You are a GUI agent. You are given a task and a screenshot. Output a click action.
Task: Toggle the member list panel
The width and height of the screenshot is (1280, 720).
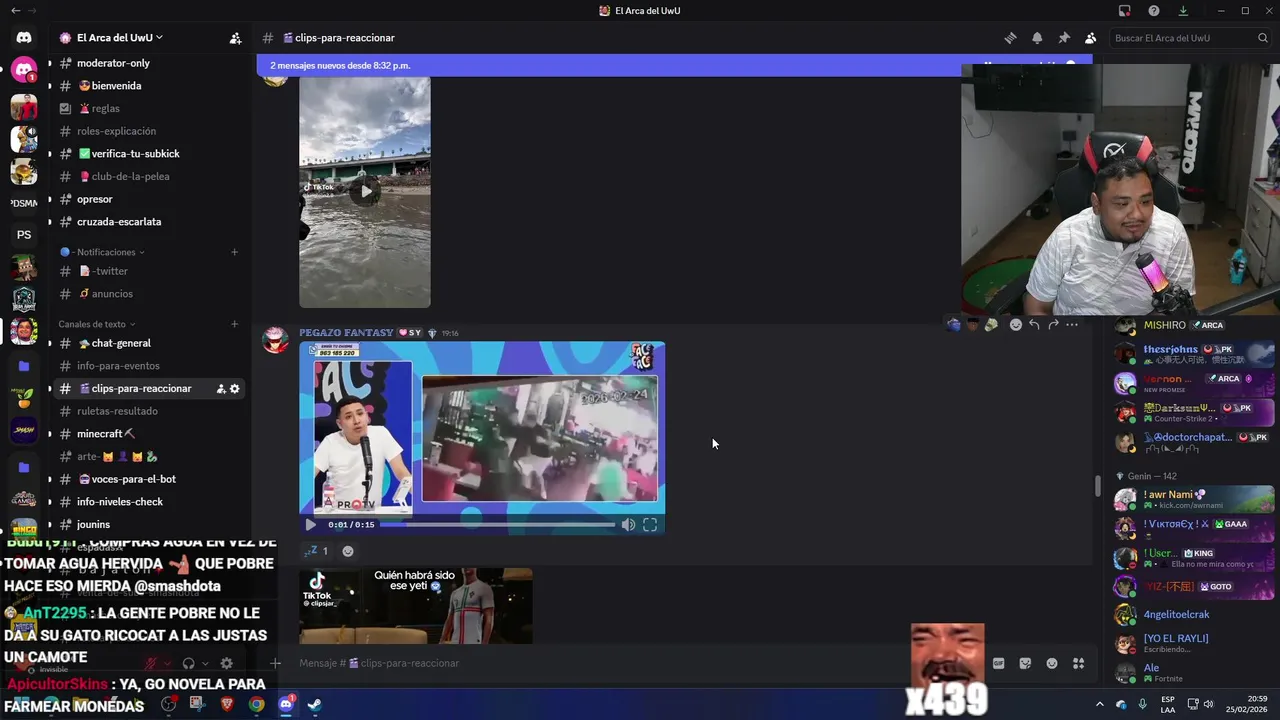(1090, 38)
